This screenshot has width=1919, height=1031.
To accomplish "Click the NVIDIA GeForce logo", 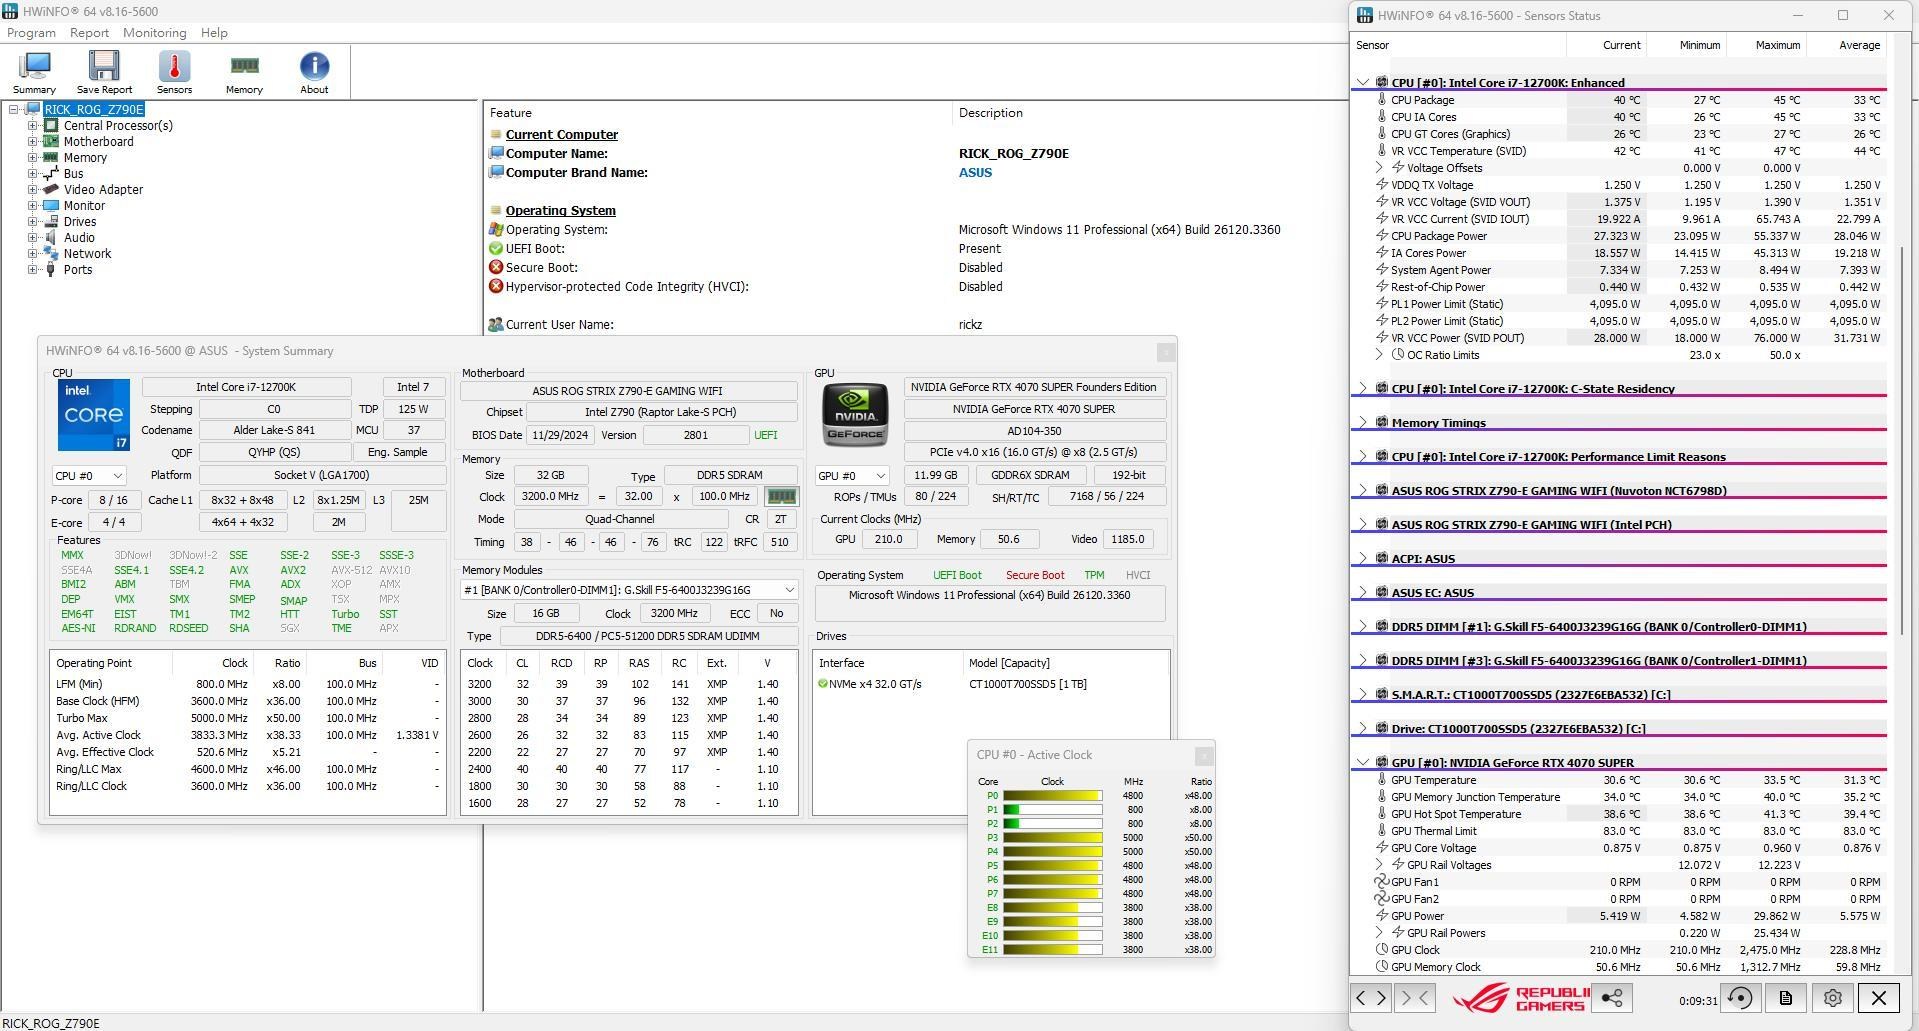I will (x=855, y=414).
